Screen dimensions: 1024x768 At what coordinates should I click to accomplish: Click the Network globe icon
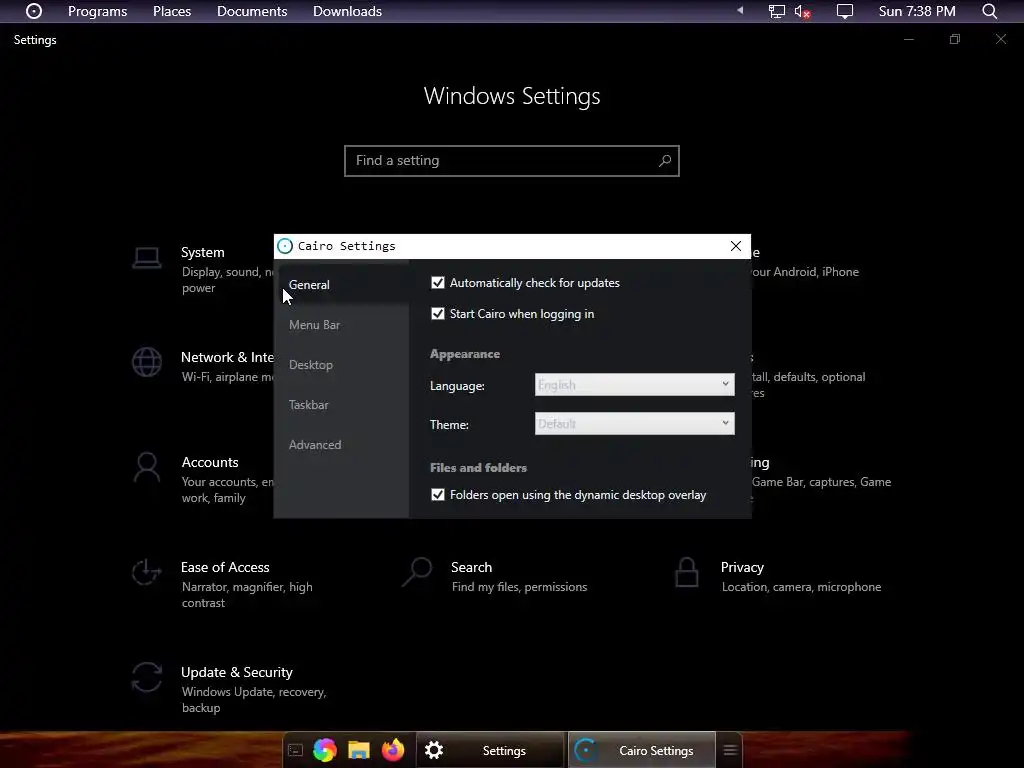click(147, 362)
